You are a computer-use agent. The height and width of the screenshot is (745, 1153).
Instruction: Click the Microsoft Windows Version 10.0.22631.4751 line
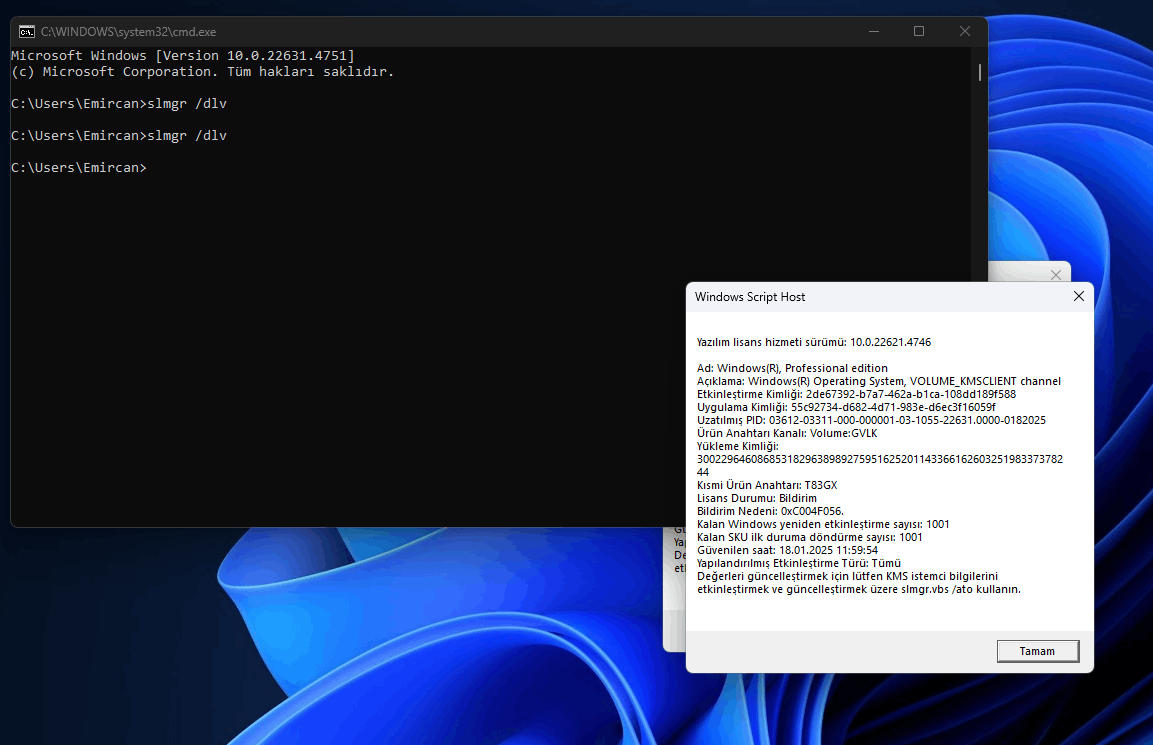[182, 55]
